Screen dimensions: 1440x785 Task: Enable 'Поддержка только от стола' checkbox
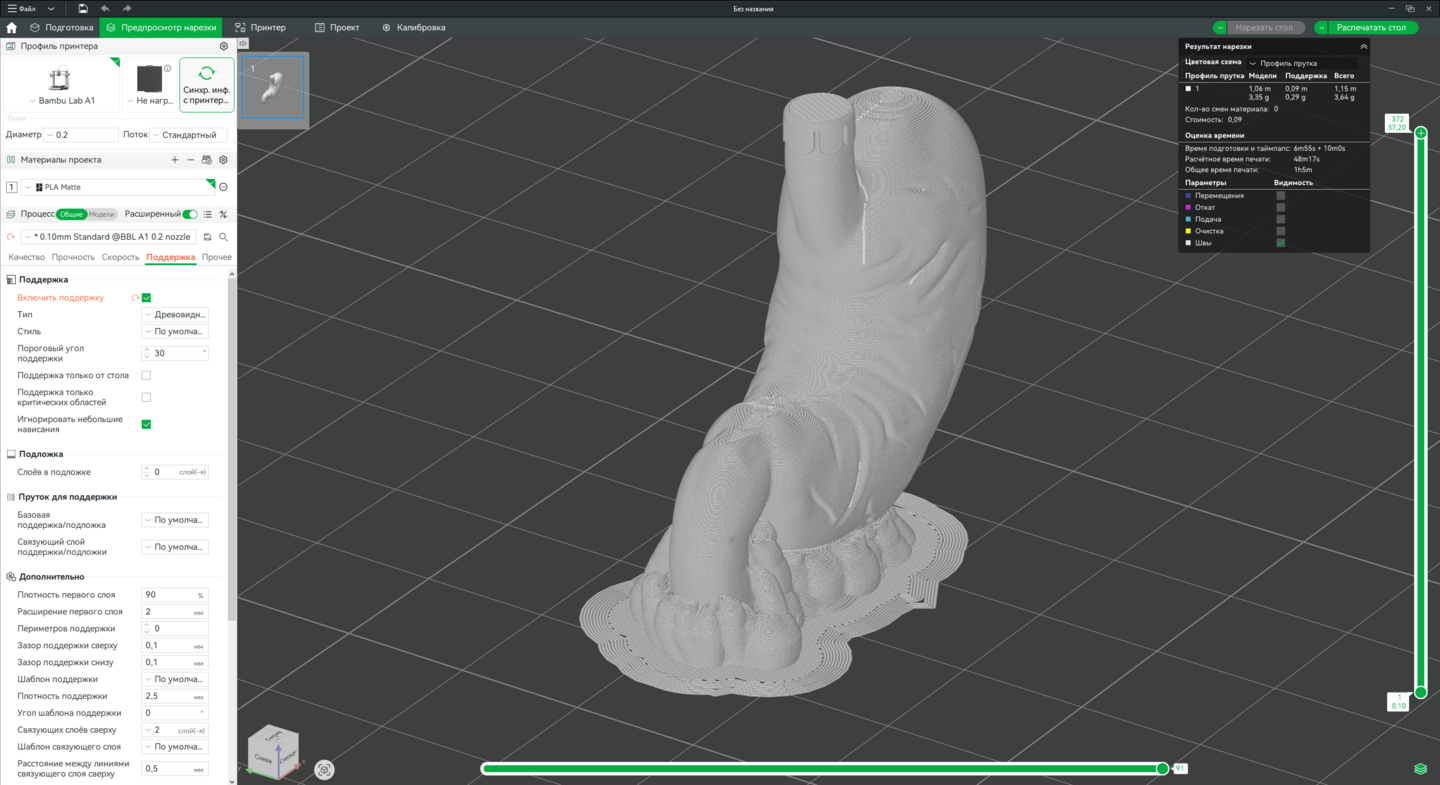point(146,376)
